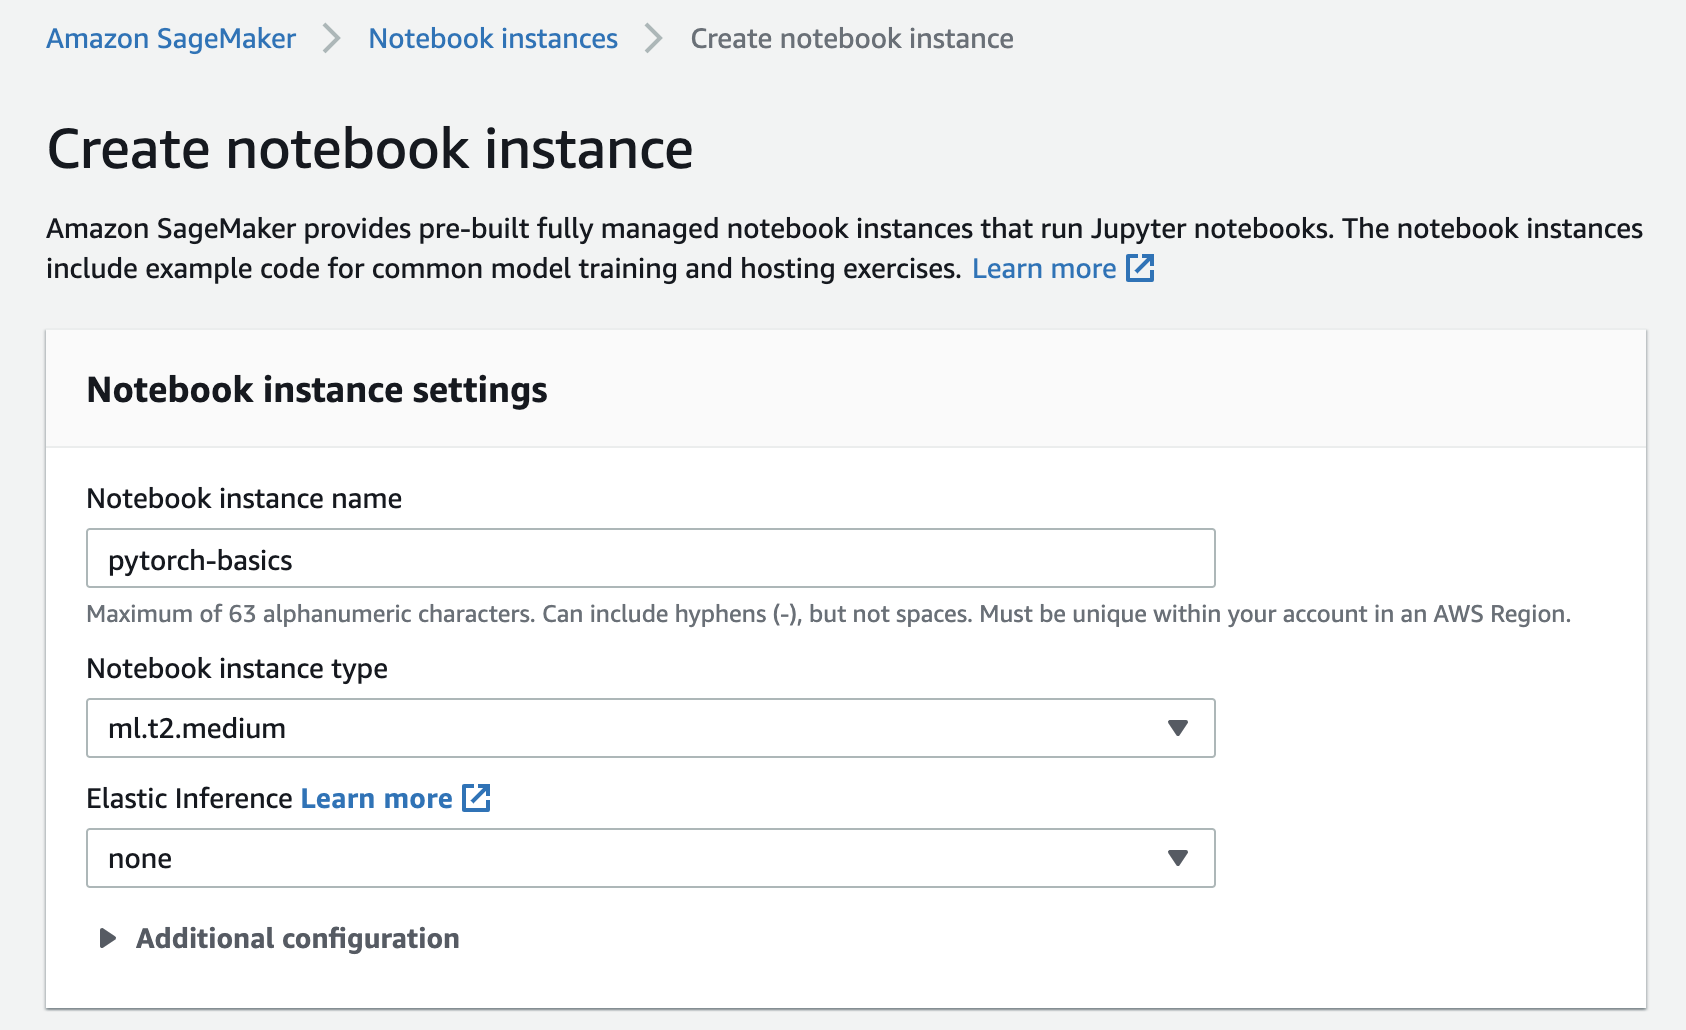Viewport: 1686px width, 1030px height.
Task: Open Elastic Inference Learn more link
Action: point(376,798)
